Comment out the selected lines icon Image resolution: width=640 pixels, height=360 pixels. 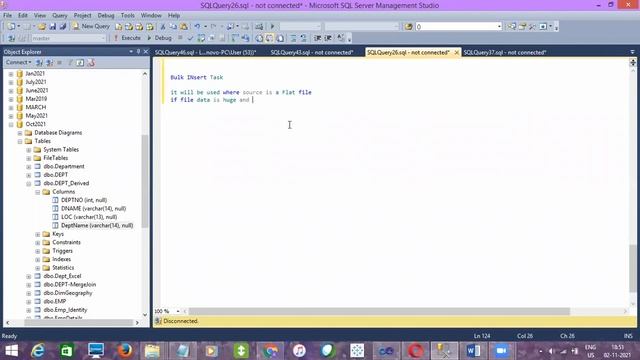[x=293, y=38]
